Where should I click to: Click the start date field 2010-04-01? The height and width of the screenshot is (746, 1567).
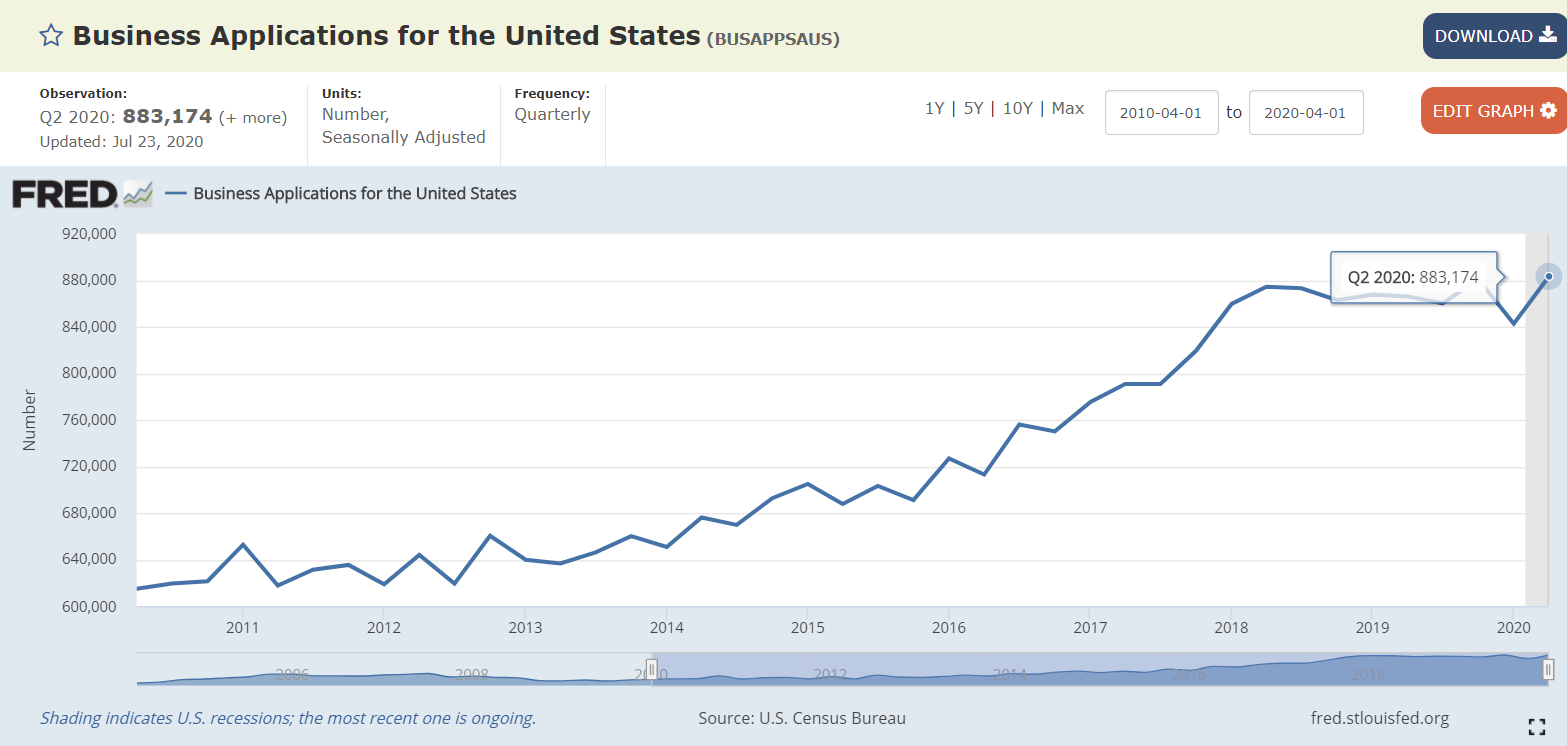1161,112
